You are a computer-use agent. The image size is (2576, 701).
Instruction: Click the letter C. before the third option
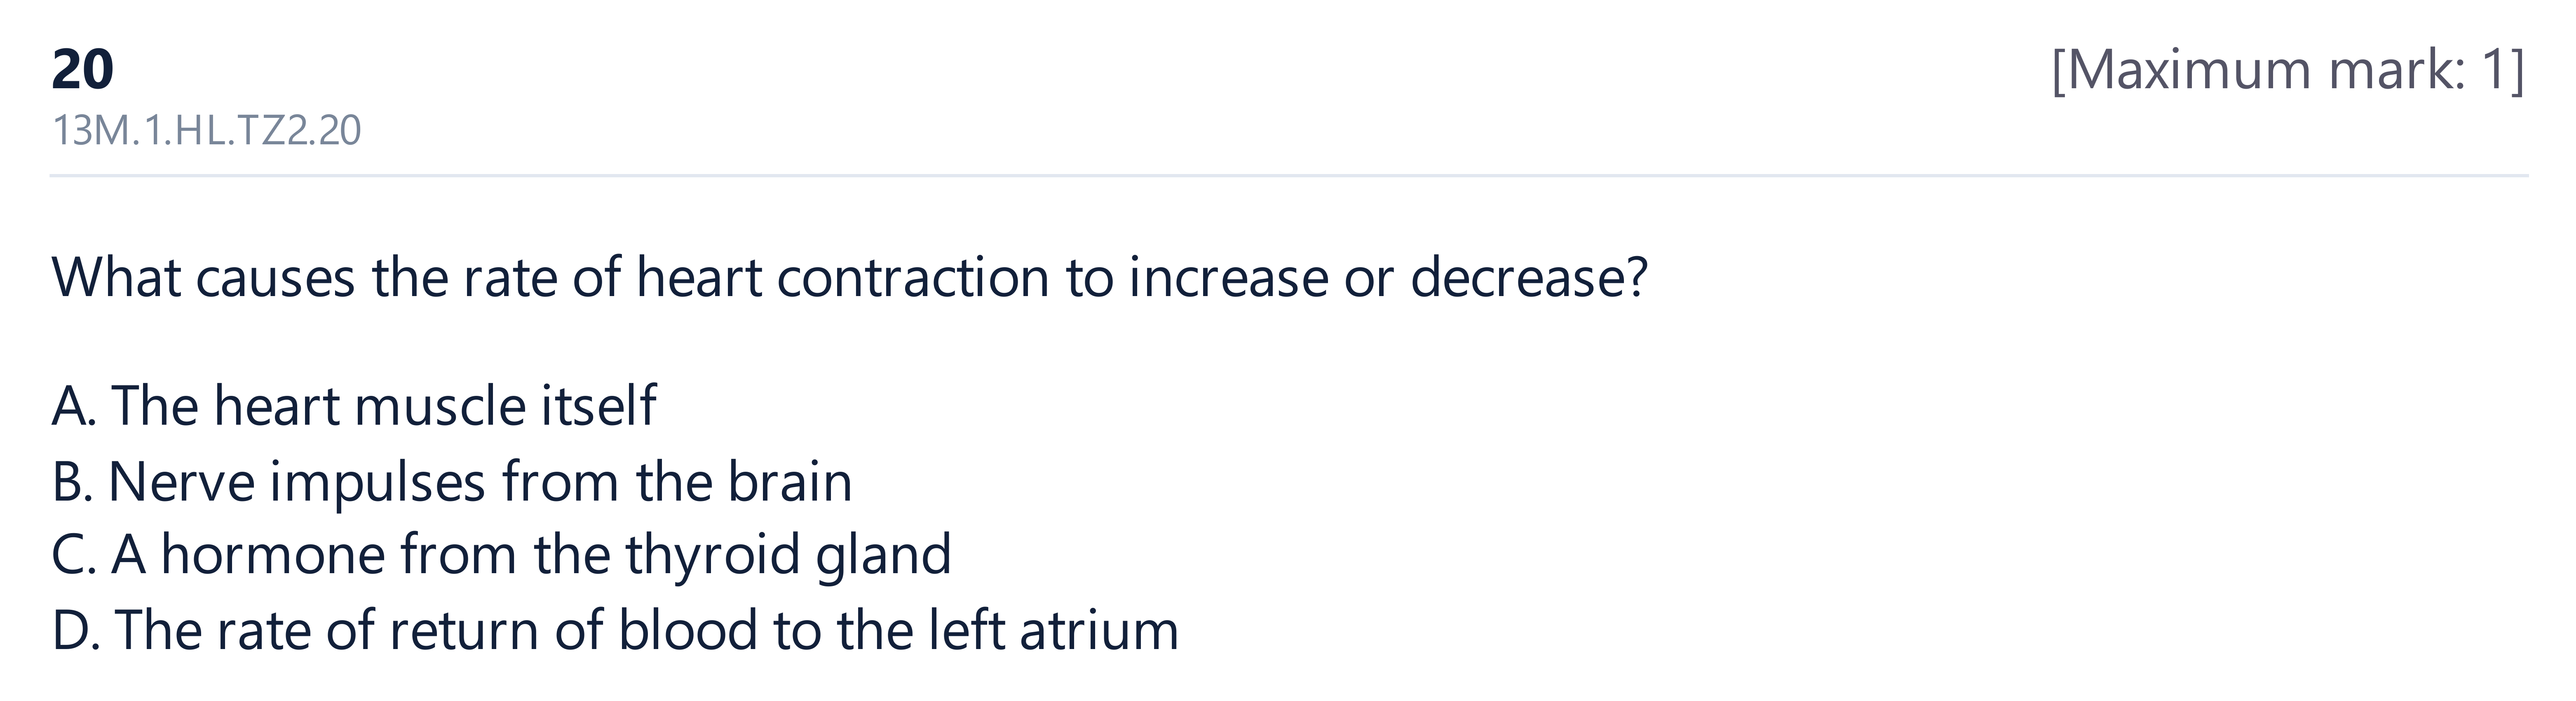coord(75,555)
